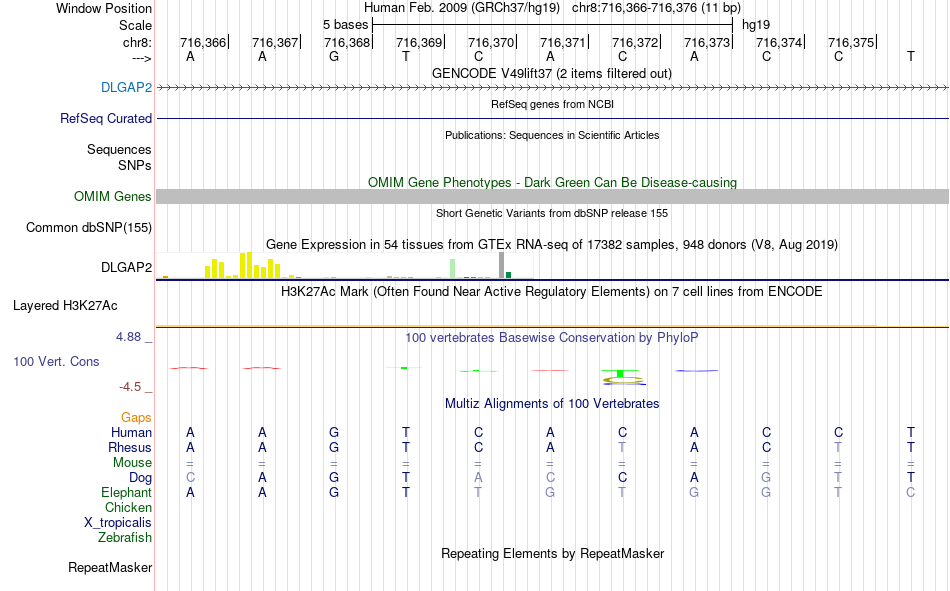This screenshot has width=950, height=591.
Task: Click the 716,370 ruler position
Action: click(491, 42)
